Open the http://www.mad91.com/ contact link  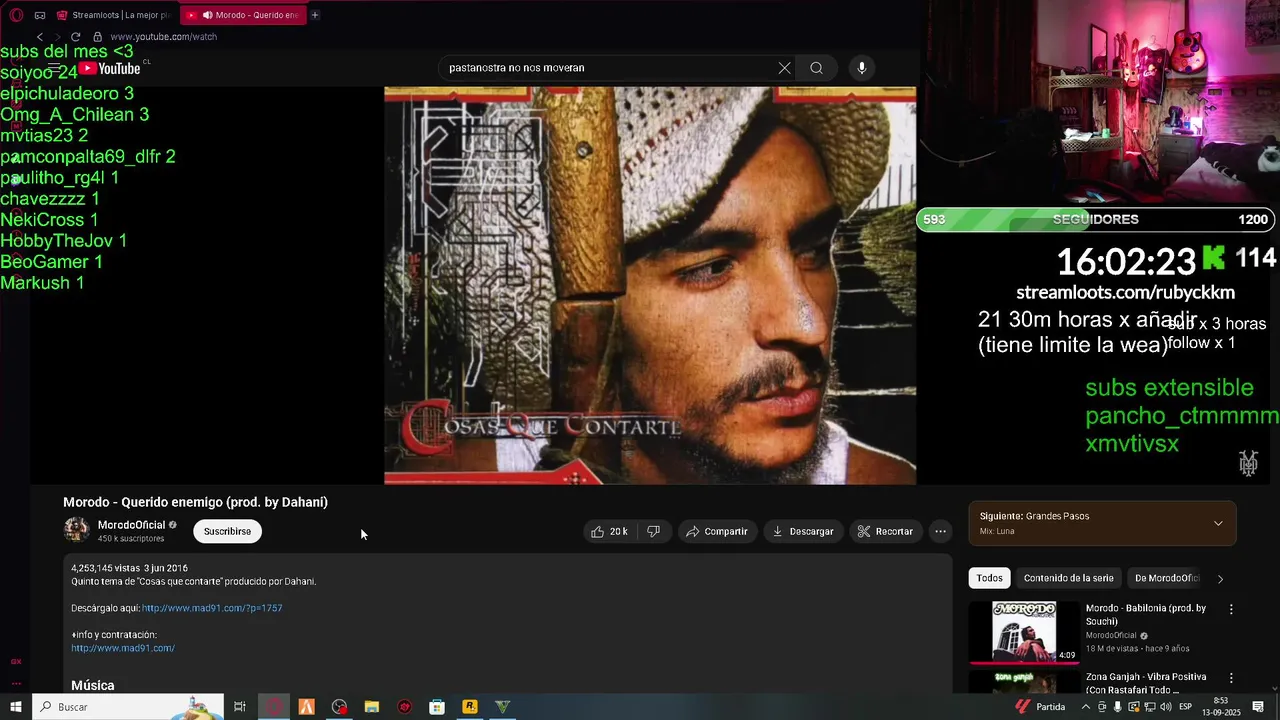[x=123, y=648]
